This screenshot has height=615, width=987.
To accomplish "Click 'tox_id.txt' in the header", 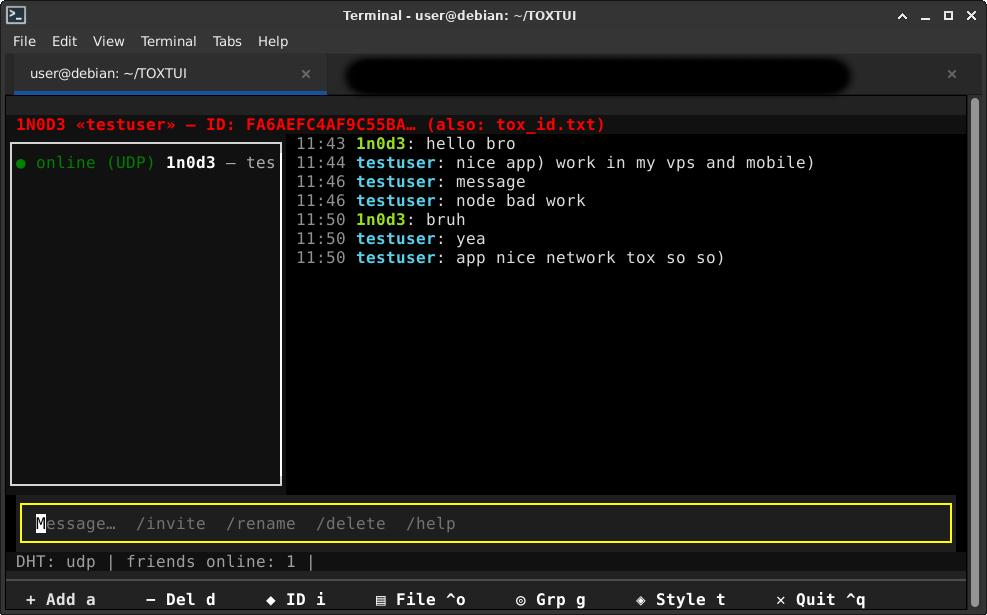I will coord(545,125).
